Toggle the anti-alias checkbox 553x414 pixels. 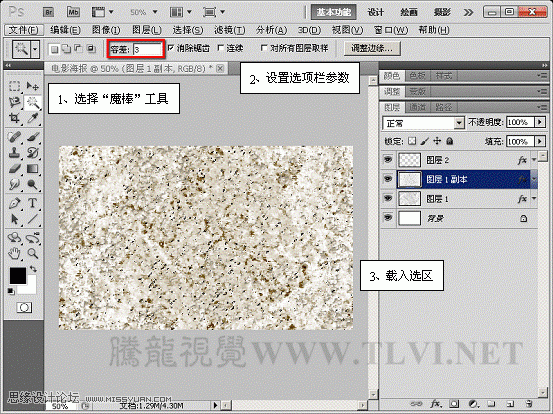coord(171,48)
